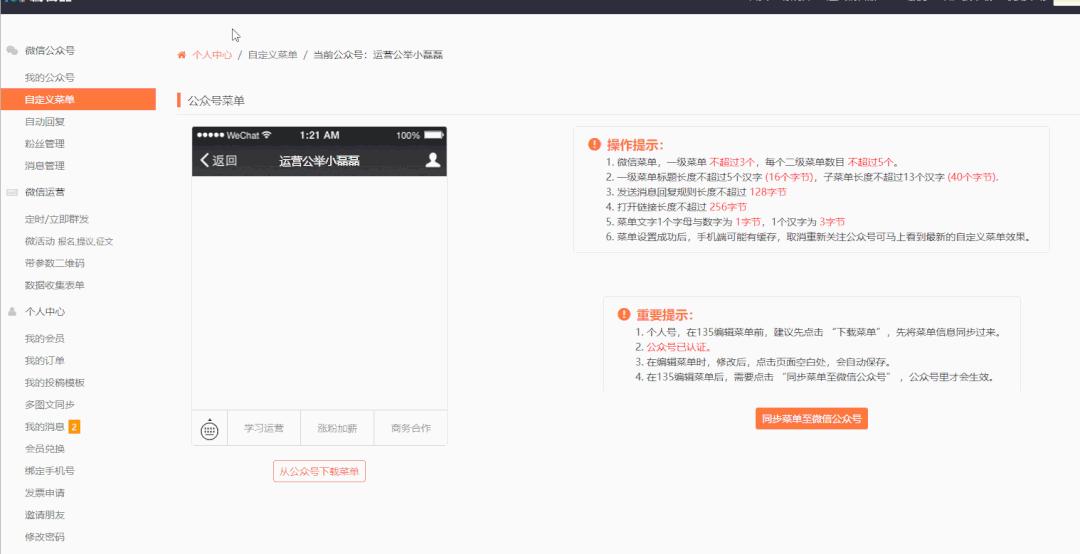This screenshot has height=554, width=1080.
Task: Open 会员兑换 in sidebar
Action: [45, 449]
